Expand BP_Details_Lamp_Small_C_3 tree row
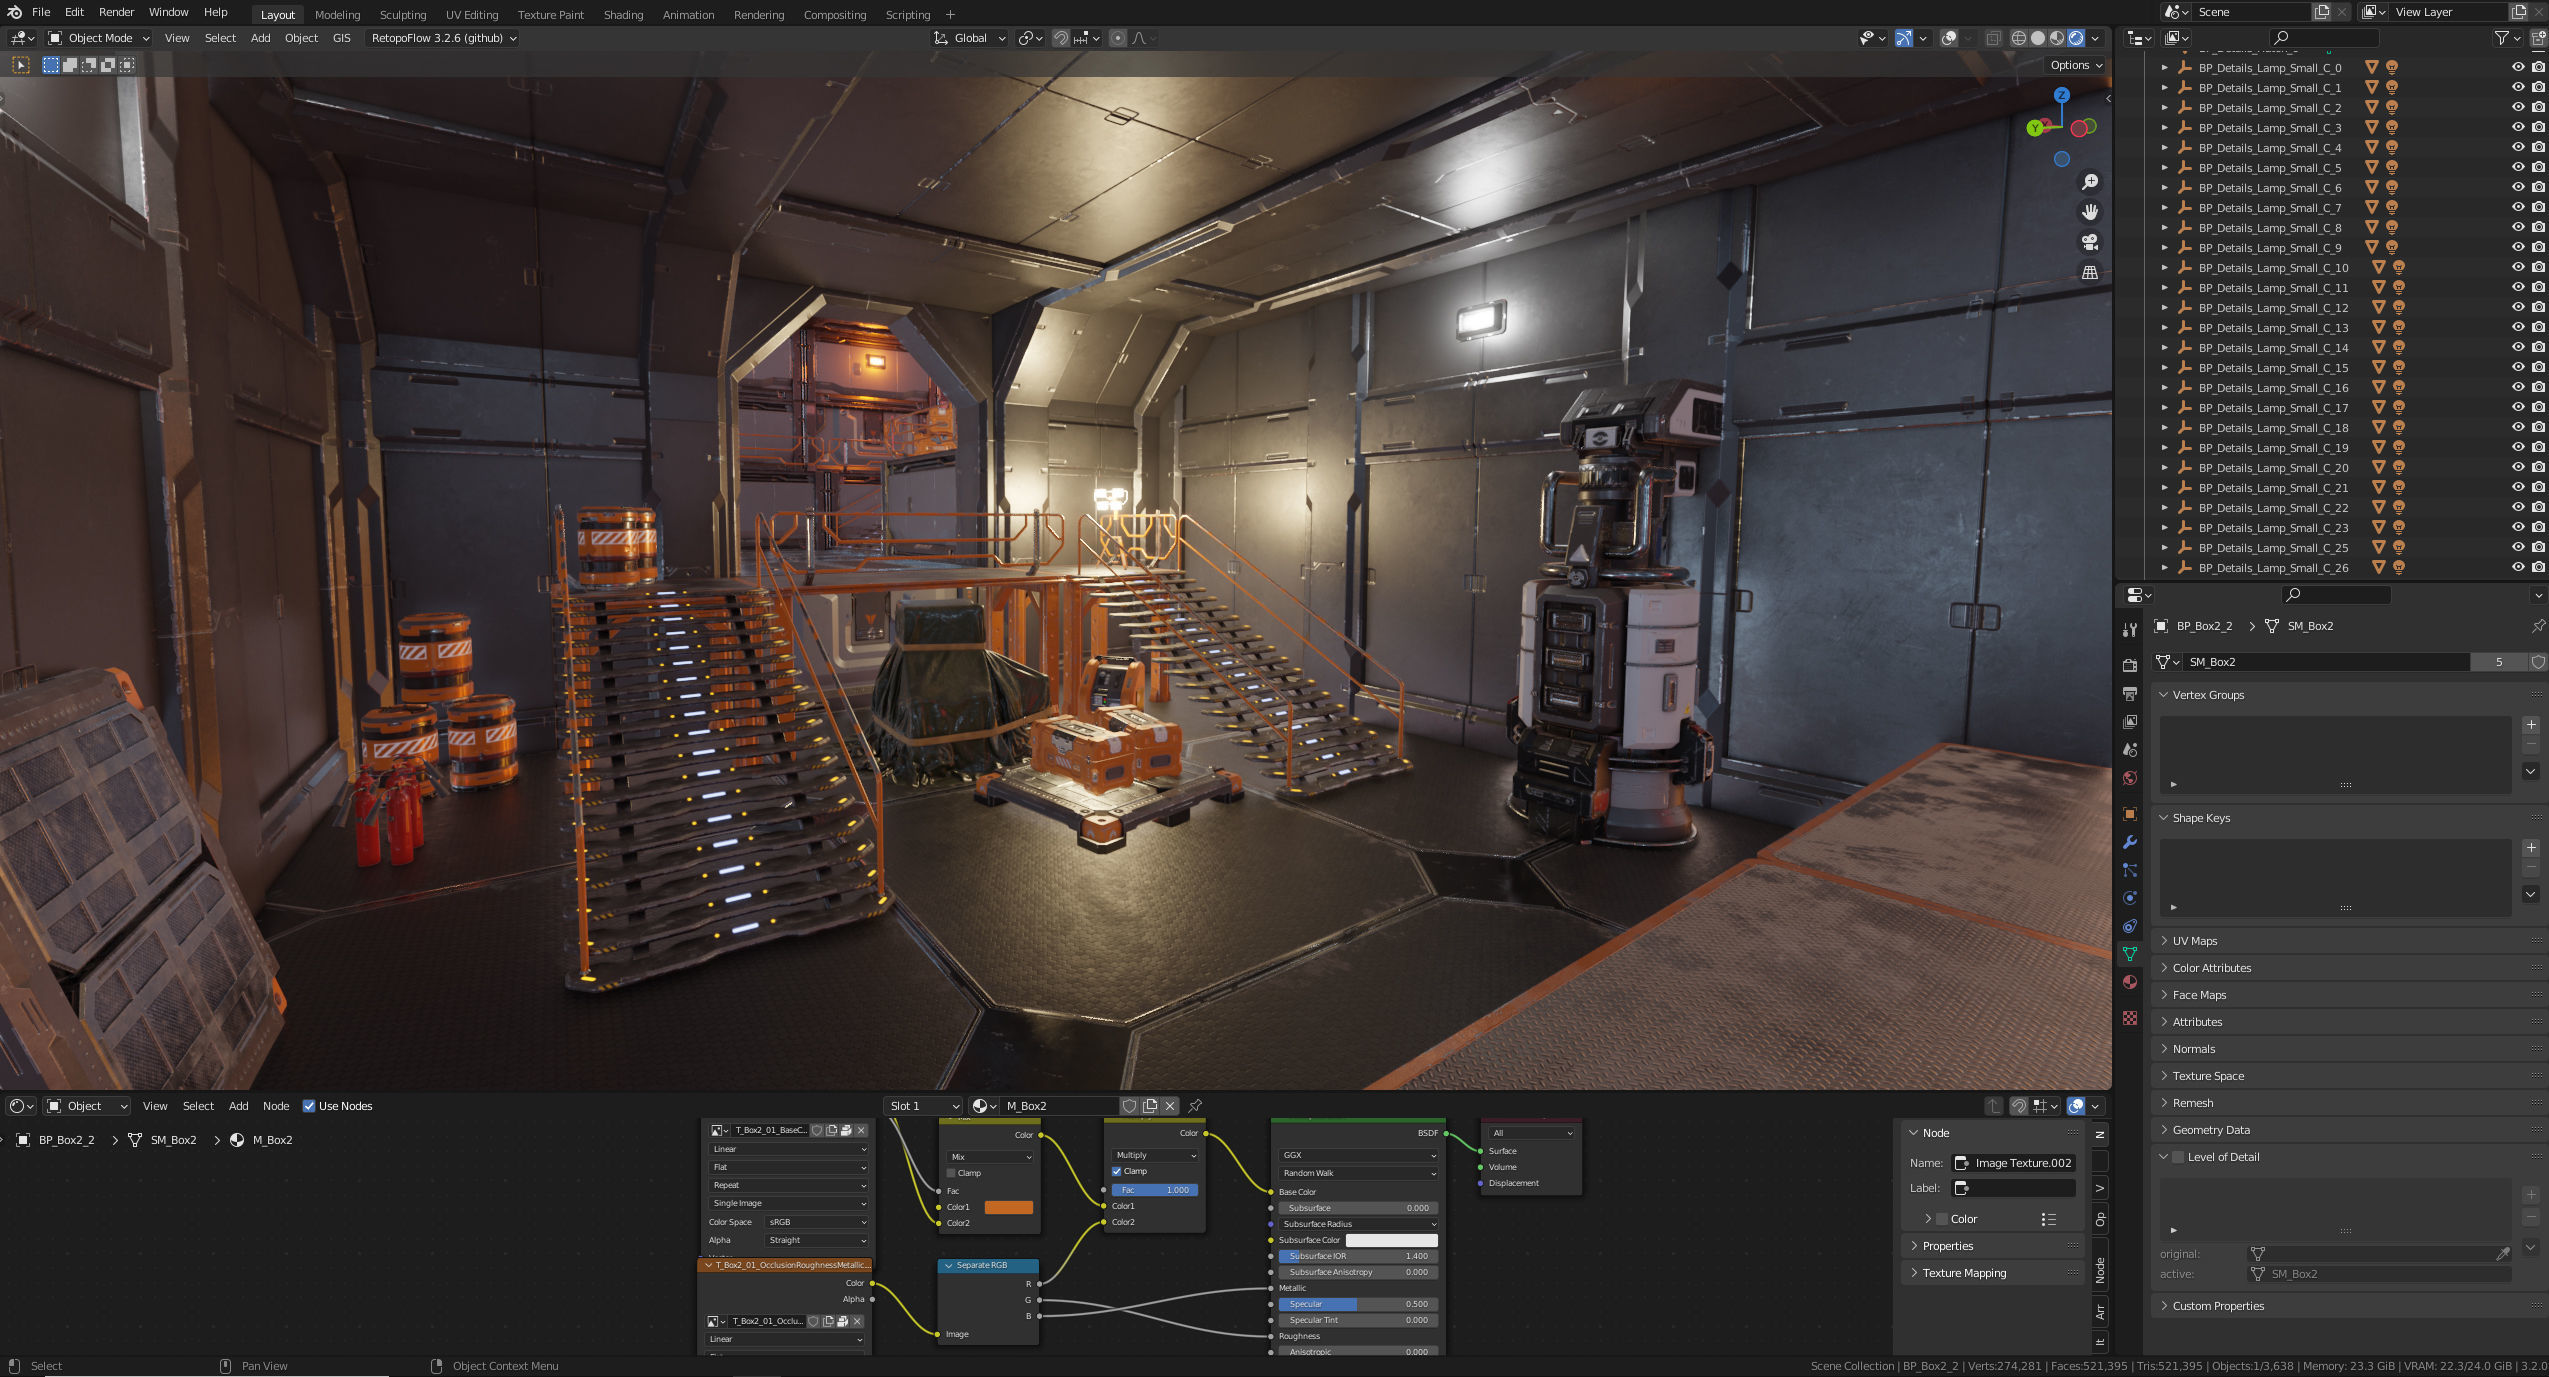2549x1377 pixels. pyautogui.click(x=2164, y=128)
